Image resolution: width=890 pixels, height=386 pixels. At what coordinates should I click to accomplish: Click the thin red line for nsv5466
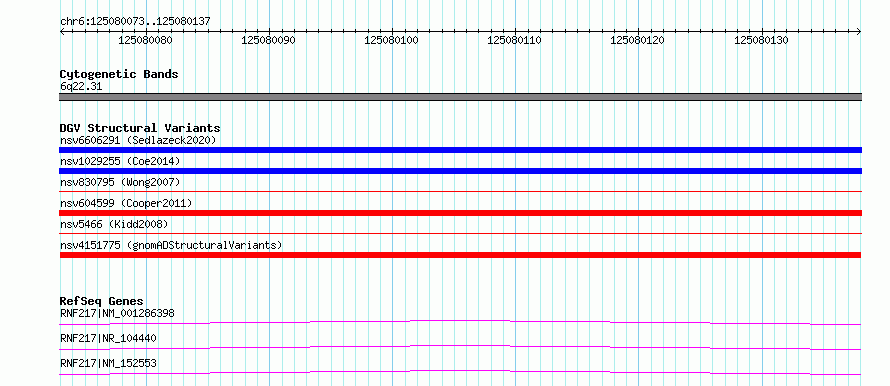[460, 233]
